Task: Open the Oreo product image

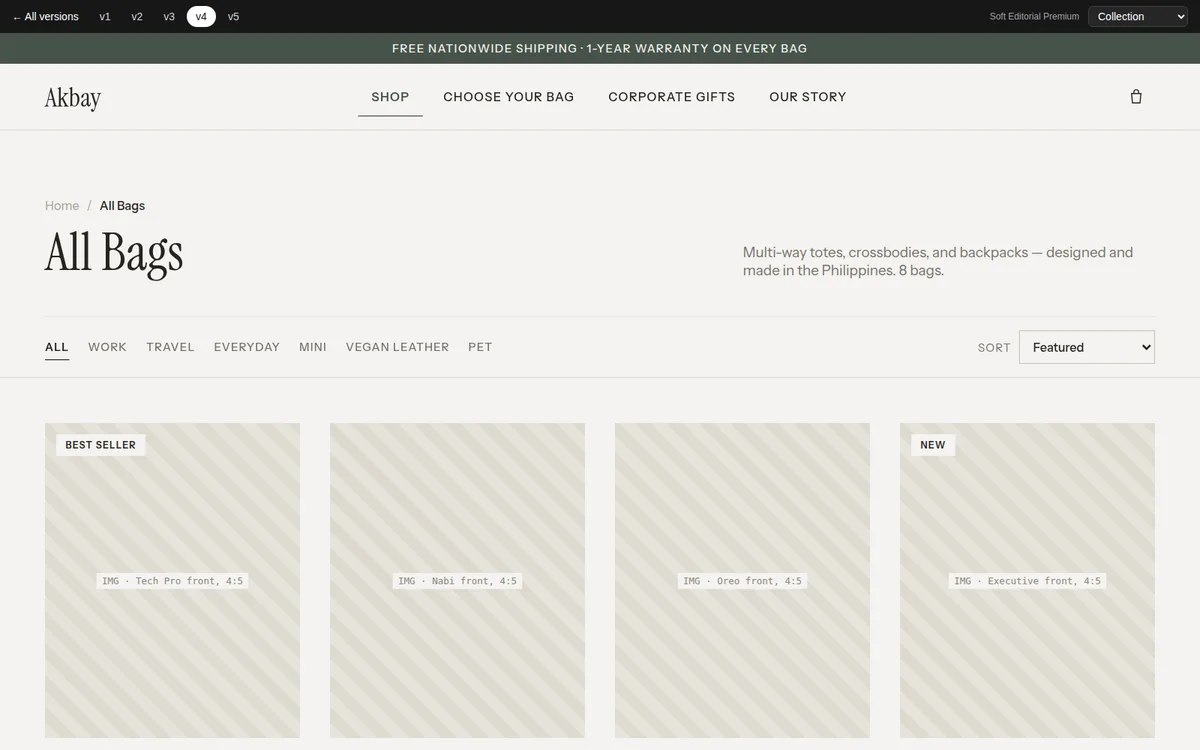Action: [742, 581]
